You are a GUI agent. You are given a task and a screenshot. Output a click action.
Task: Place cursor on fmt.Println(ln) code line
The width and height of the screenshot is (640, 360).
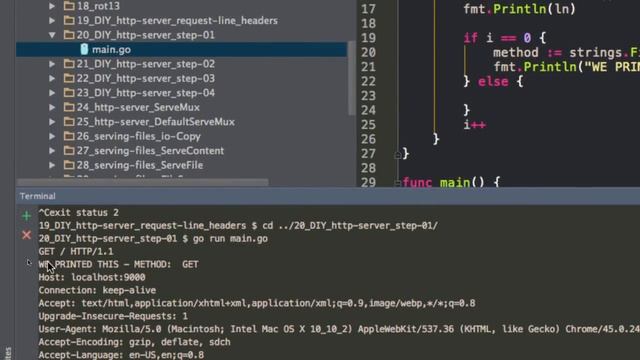pyautogui.click(x=519, y=9)
